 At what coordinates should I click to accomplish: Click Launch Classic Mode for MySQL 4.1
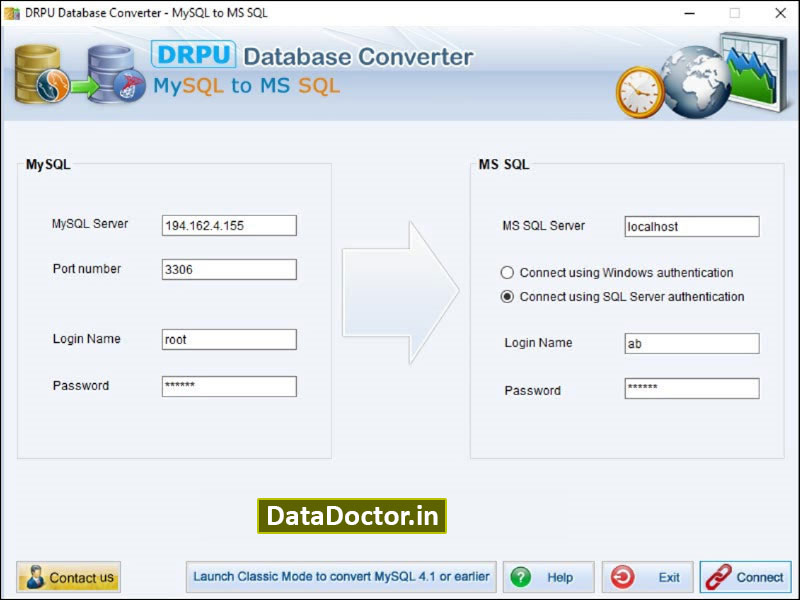(343, 577)
